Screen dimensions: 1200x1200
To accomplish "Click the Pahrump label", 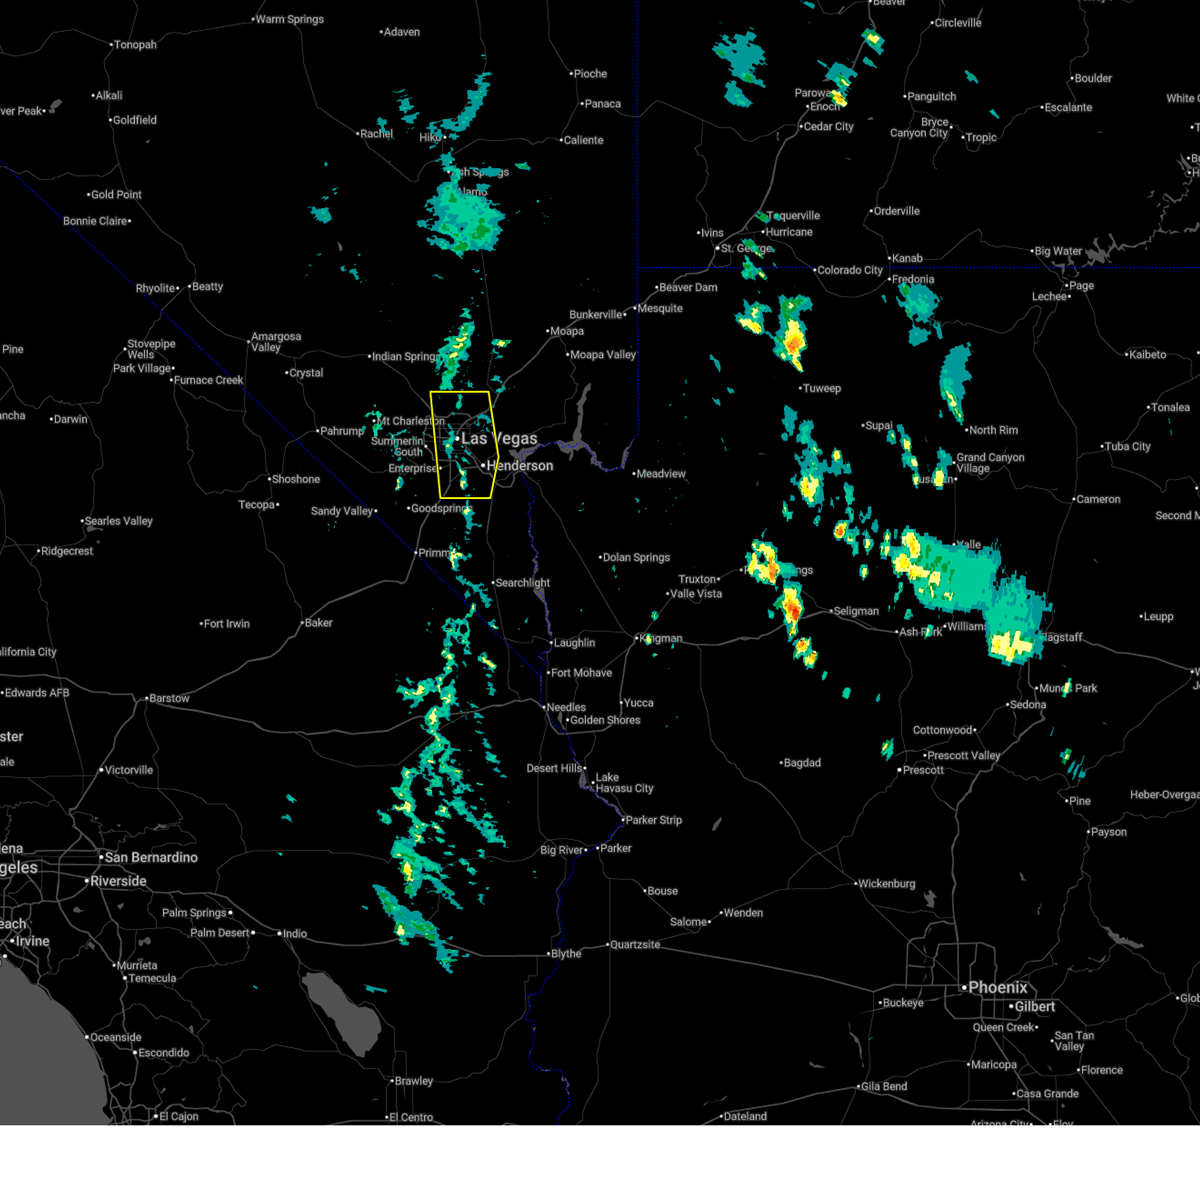I will 341,431.
